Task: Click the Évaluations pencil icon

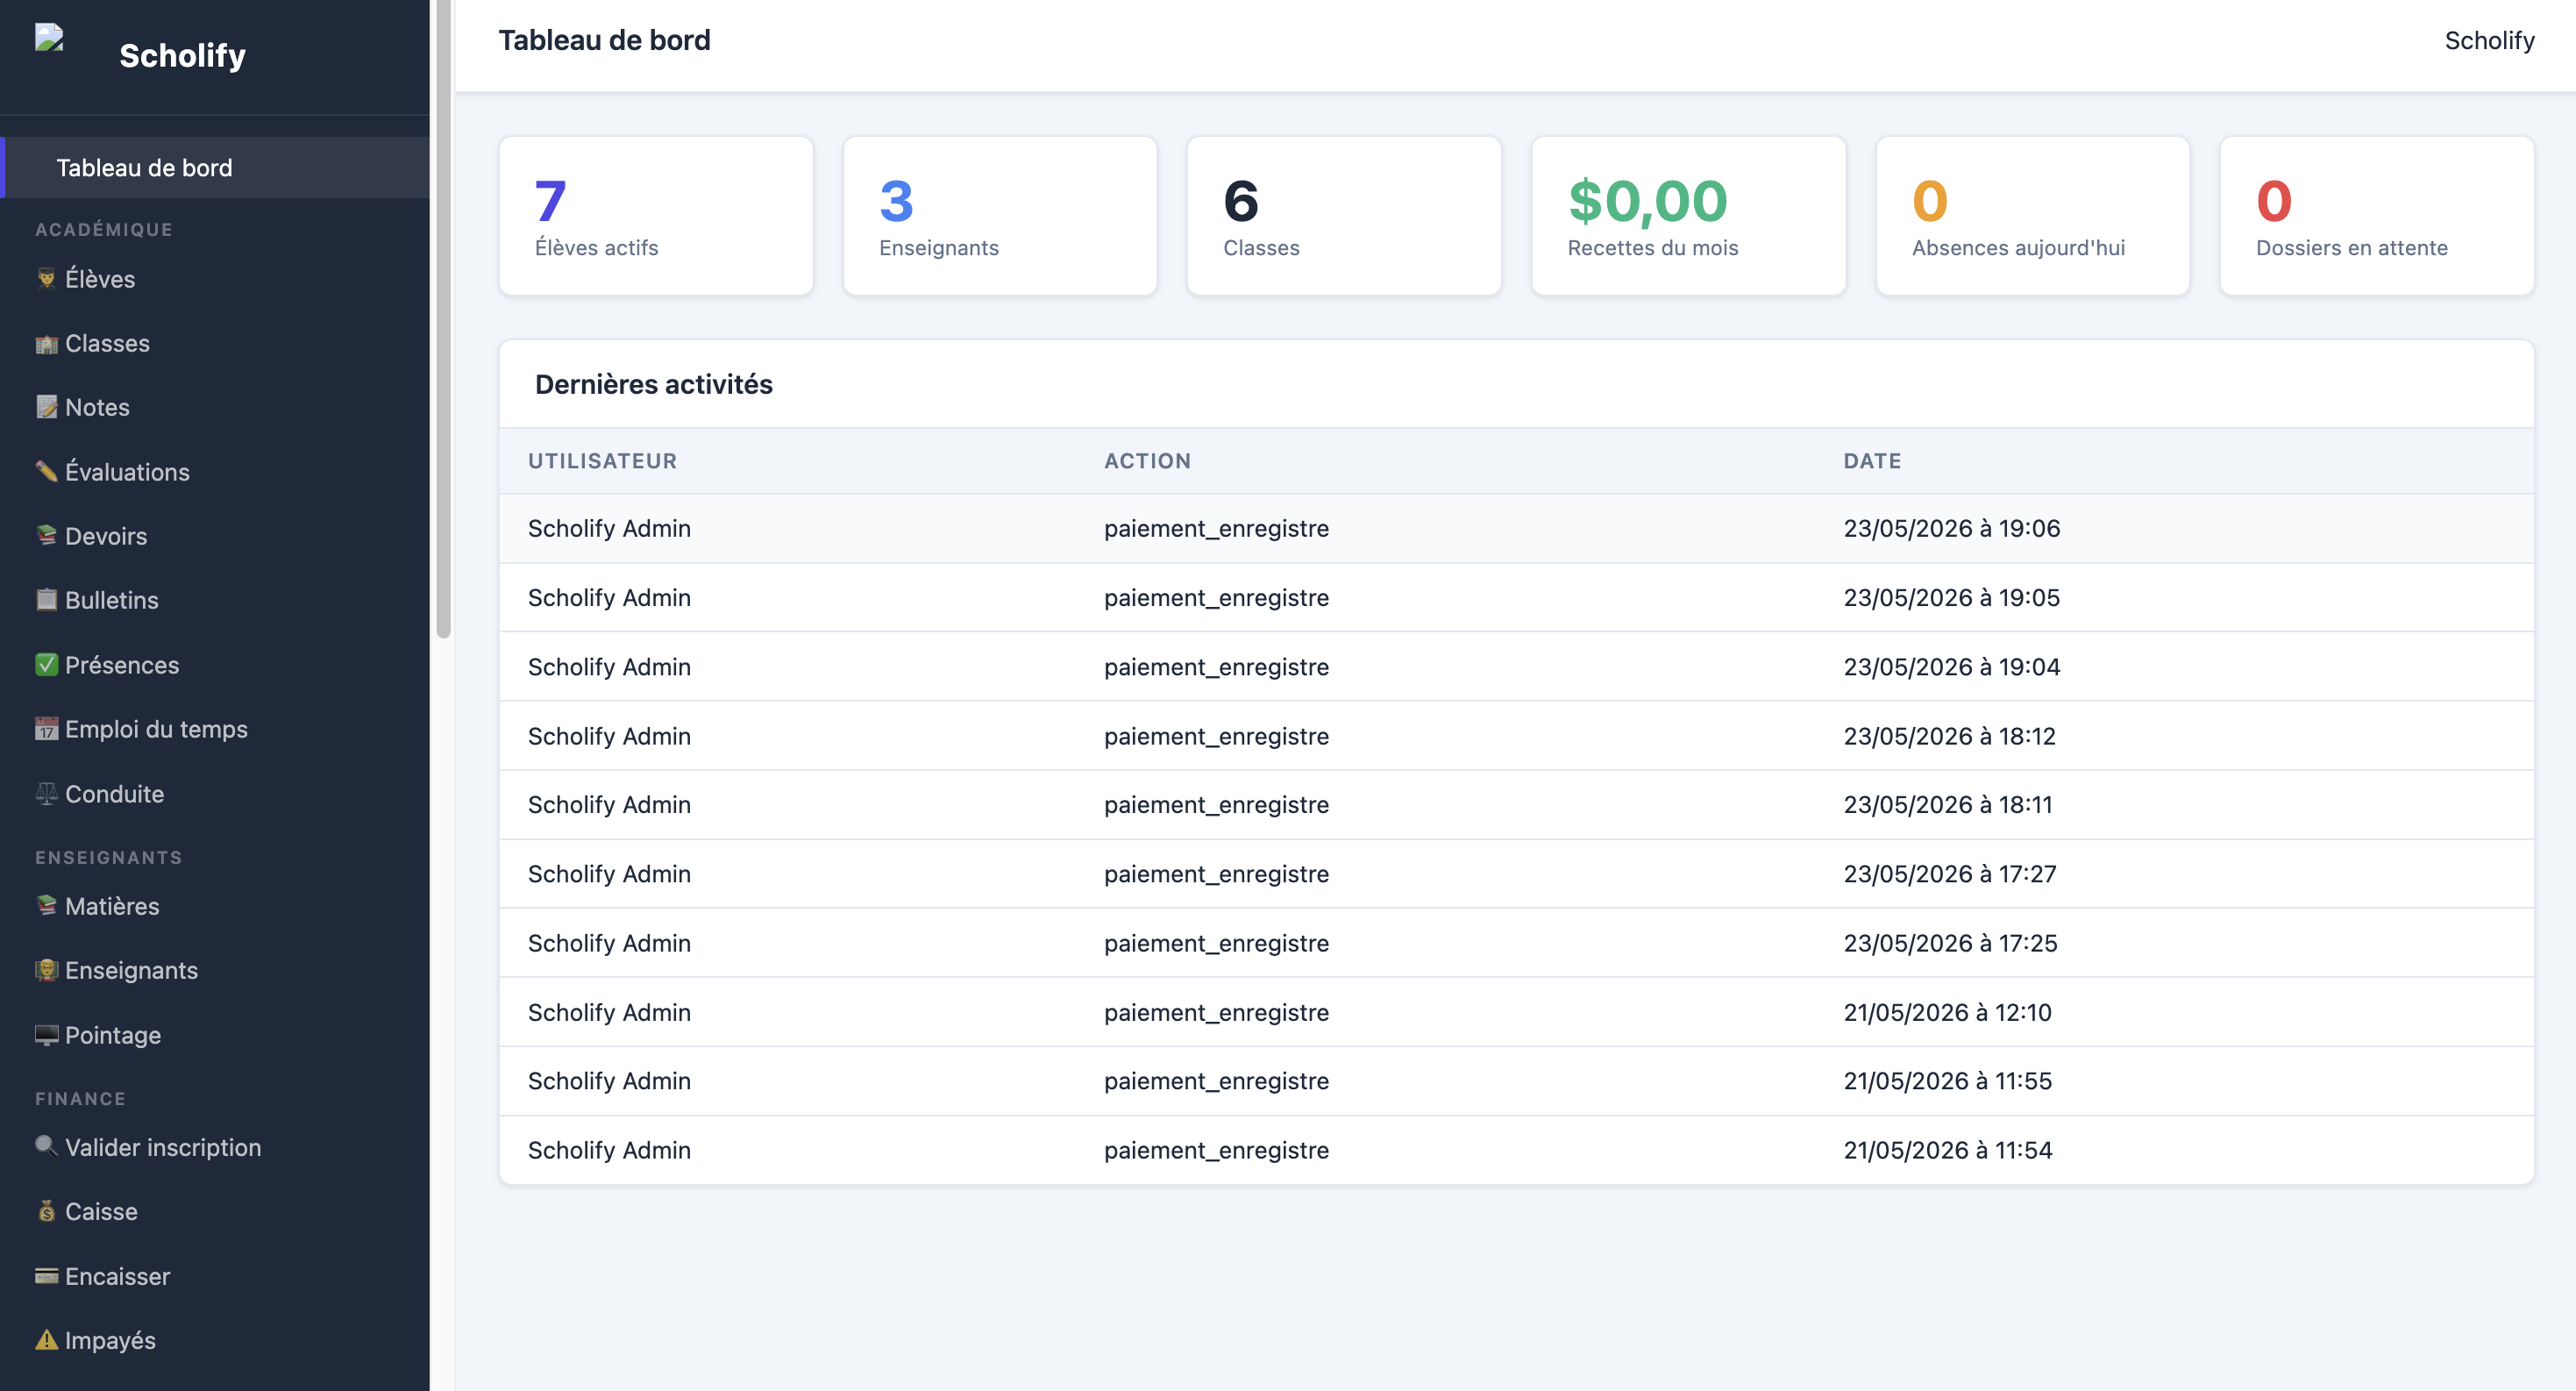Action: [x=46, y=471]
